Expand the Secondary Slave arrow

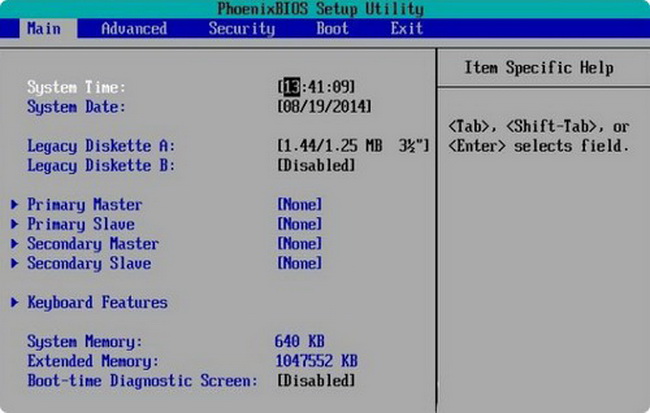[15, 263]
